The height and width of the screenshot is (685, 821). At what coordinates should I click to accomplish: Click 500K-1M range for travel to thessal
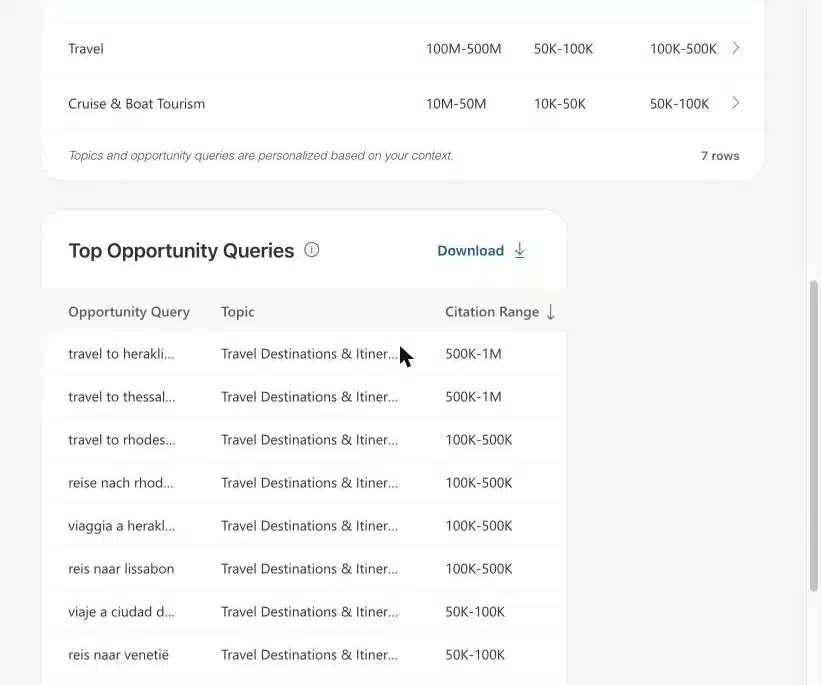tap(473, 397)
